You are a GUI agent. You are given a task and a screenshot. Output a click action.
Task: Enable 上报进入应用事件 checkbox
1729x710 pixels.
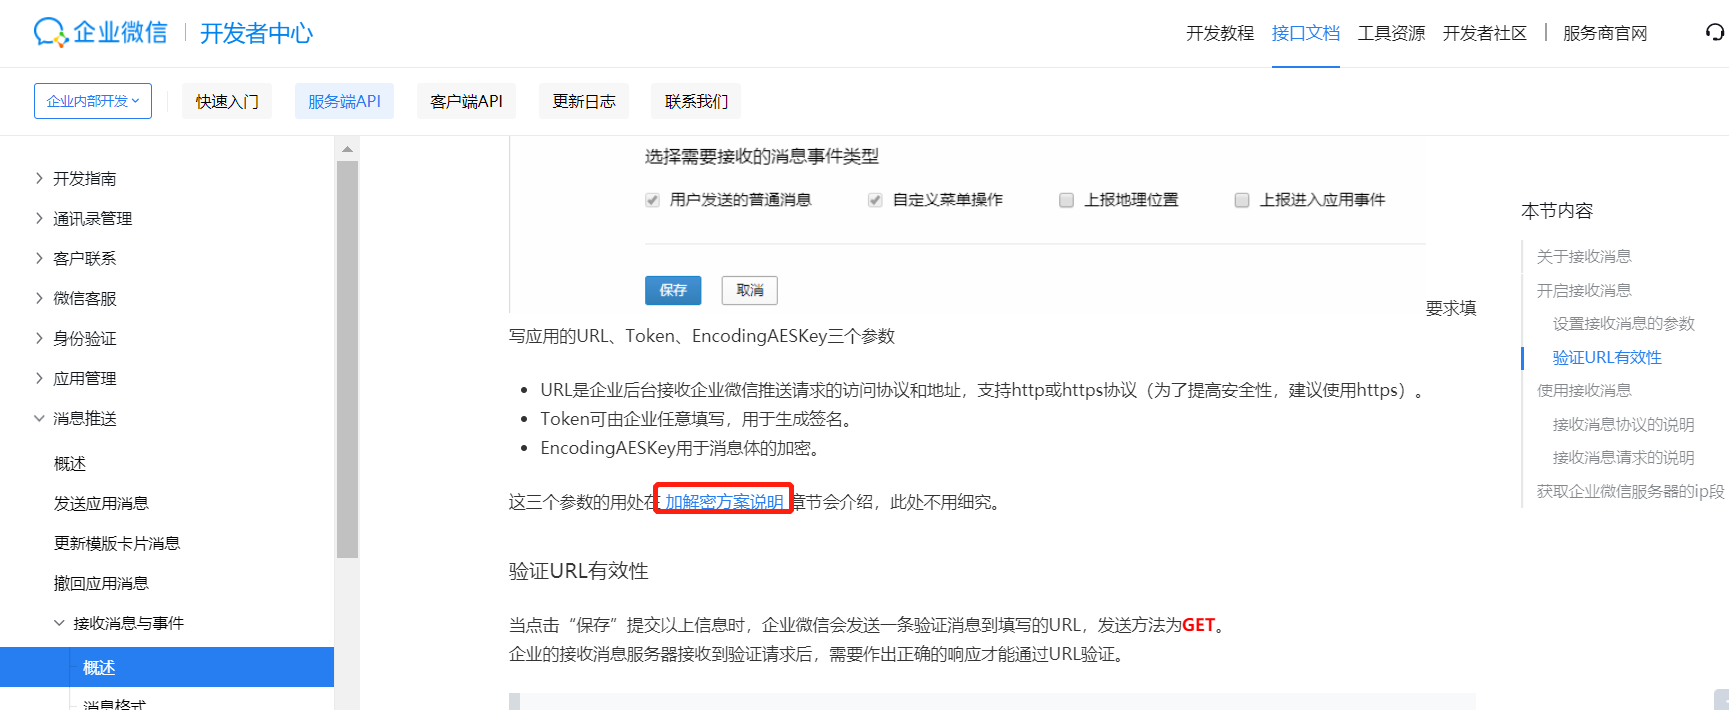(x=1242, y=200)
